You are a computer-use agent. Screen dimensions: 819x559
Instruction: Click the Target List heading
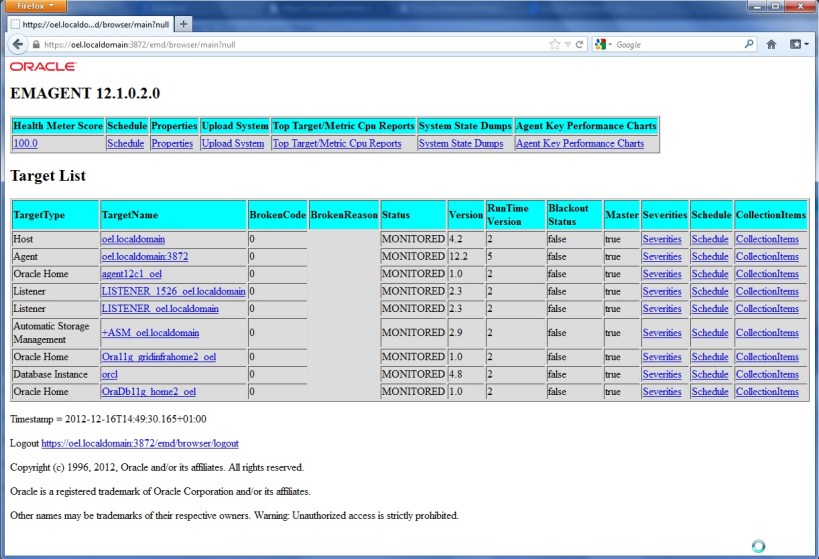[48, 176]
